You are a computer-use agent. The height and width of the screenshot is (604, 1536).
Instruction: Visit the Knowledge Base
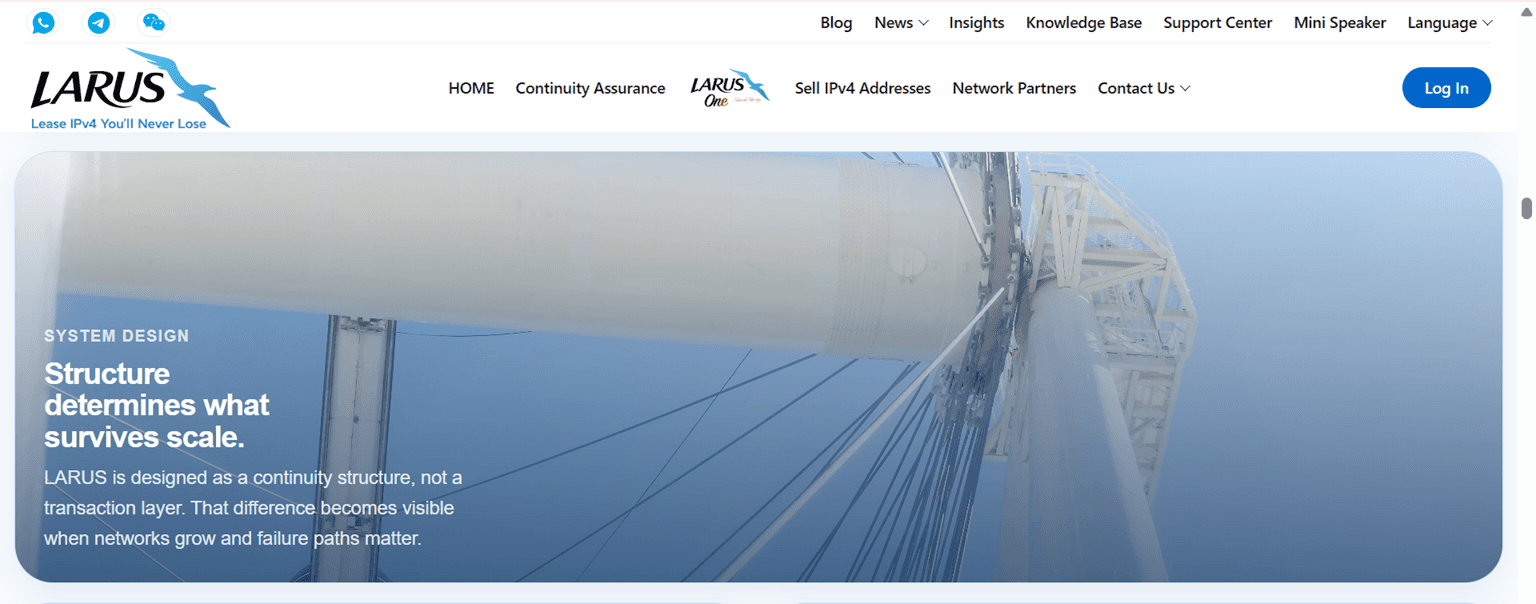coord(1084,22)
